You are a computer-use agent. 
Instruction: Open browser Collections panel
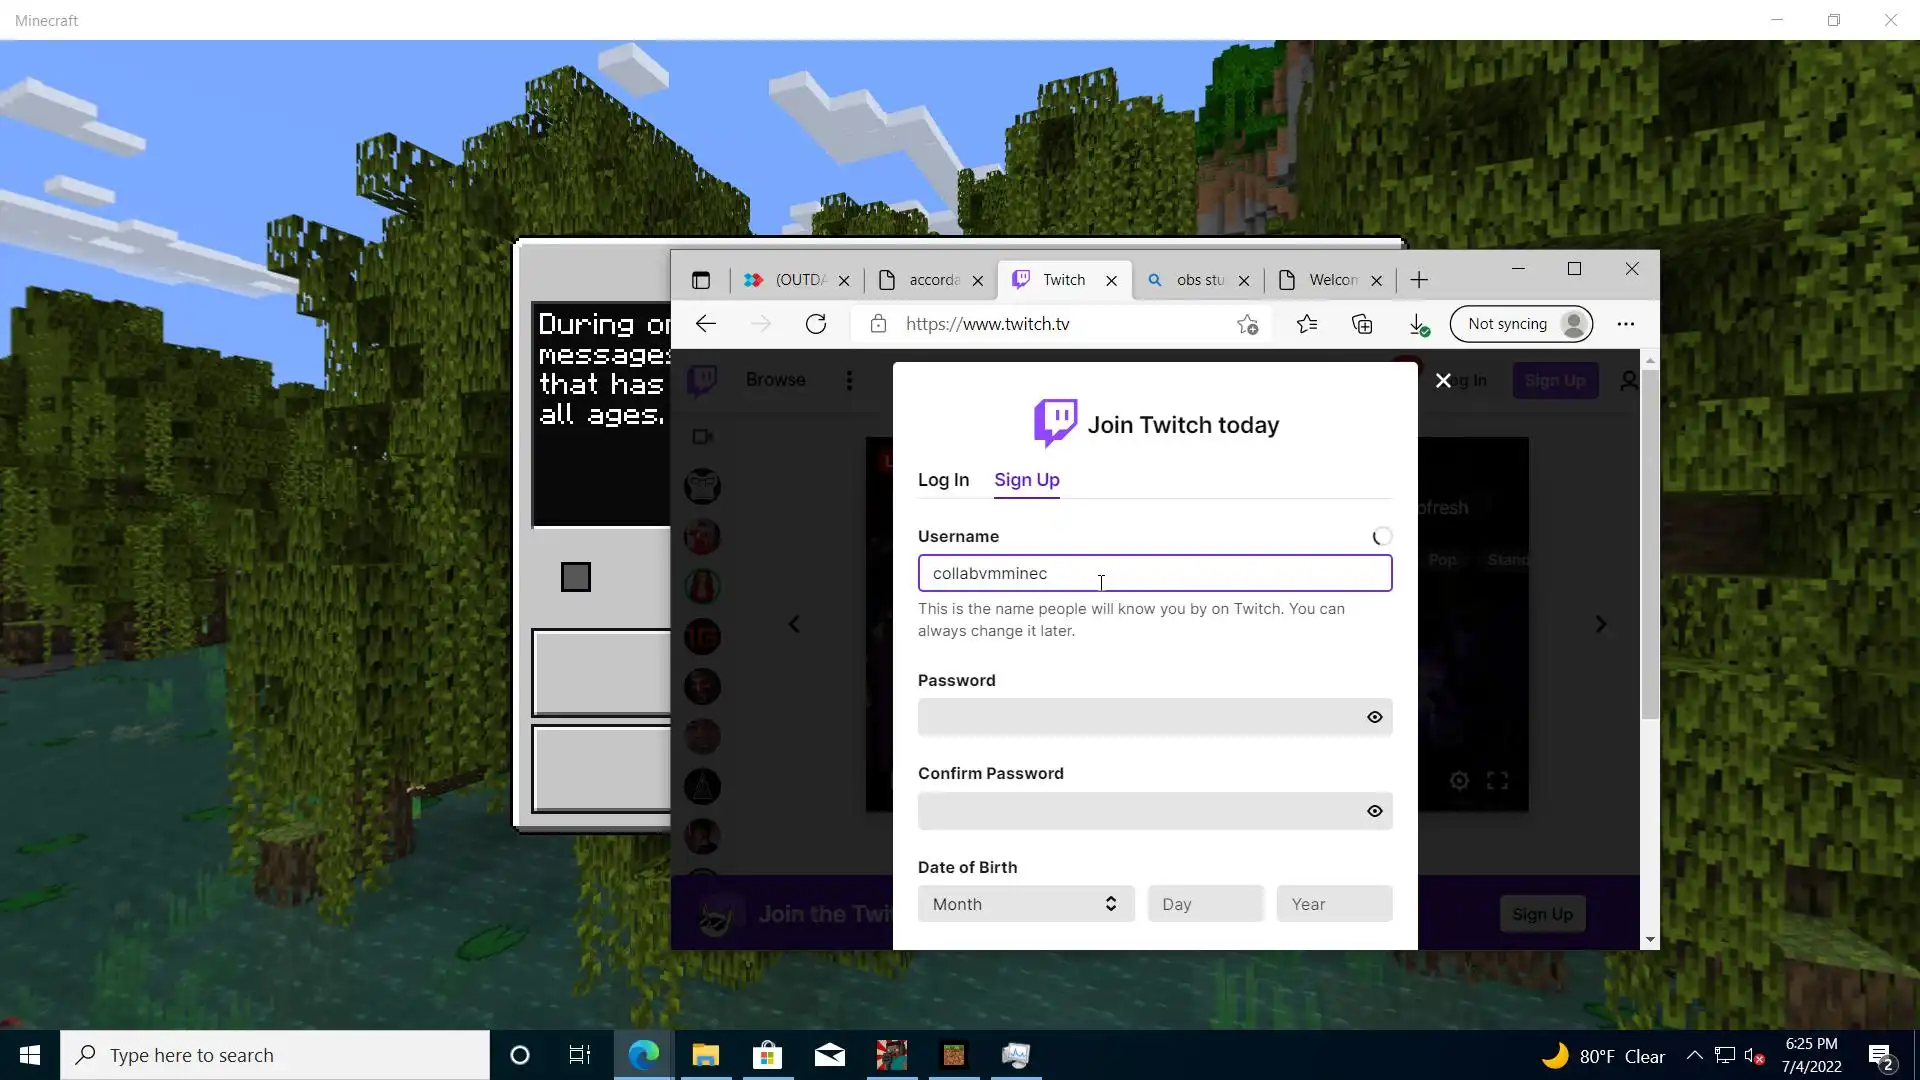click(1362, 324)
